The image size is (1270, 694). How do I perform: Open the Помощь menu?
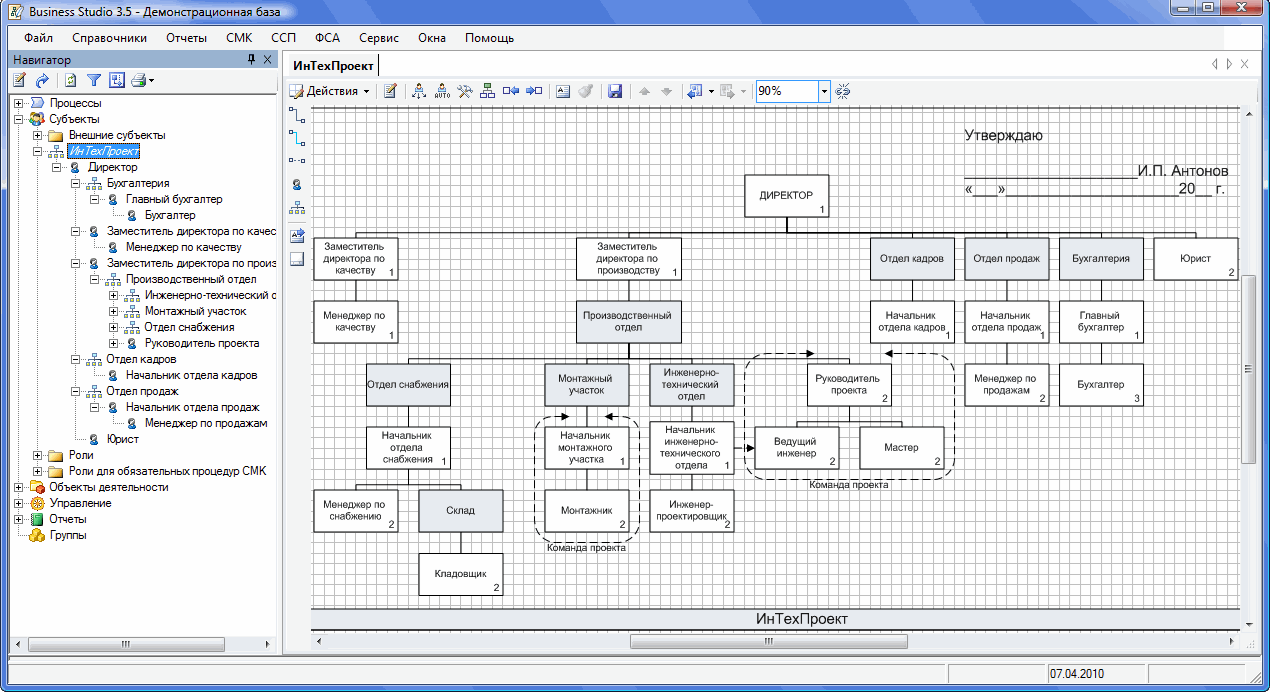[x=489, y=38]
